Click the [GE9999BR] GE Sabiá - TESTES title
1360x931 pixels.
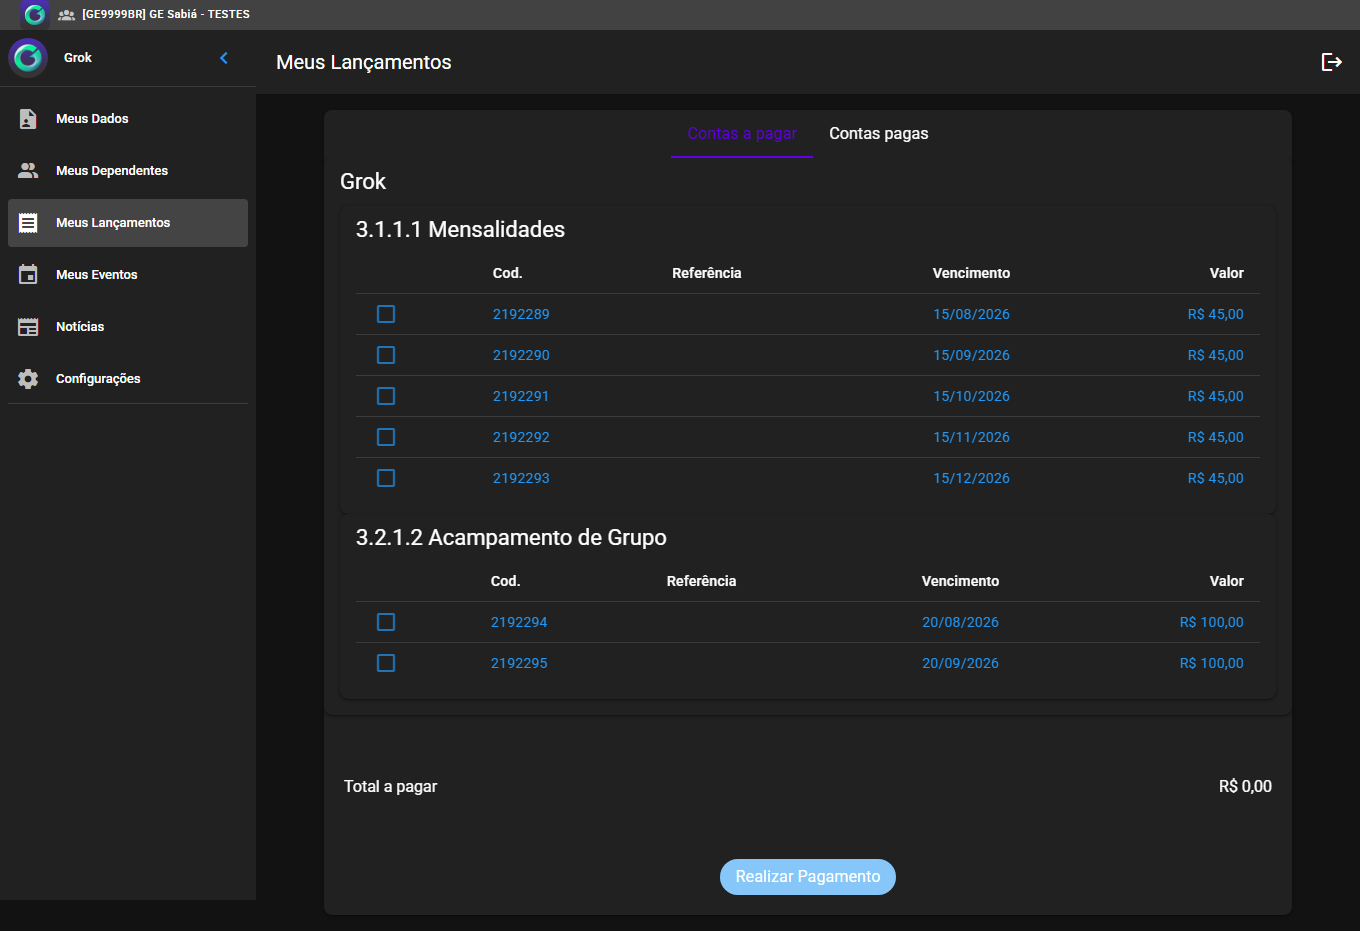point(166,15)
